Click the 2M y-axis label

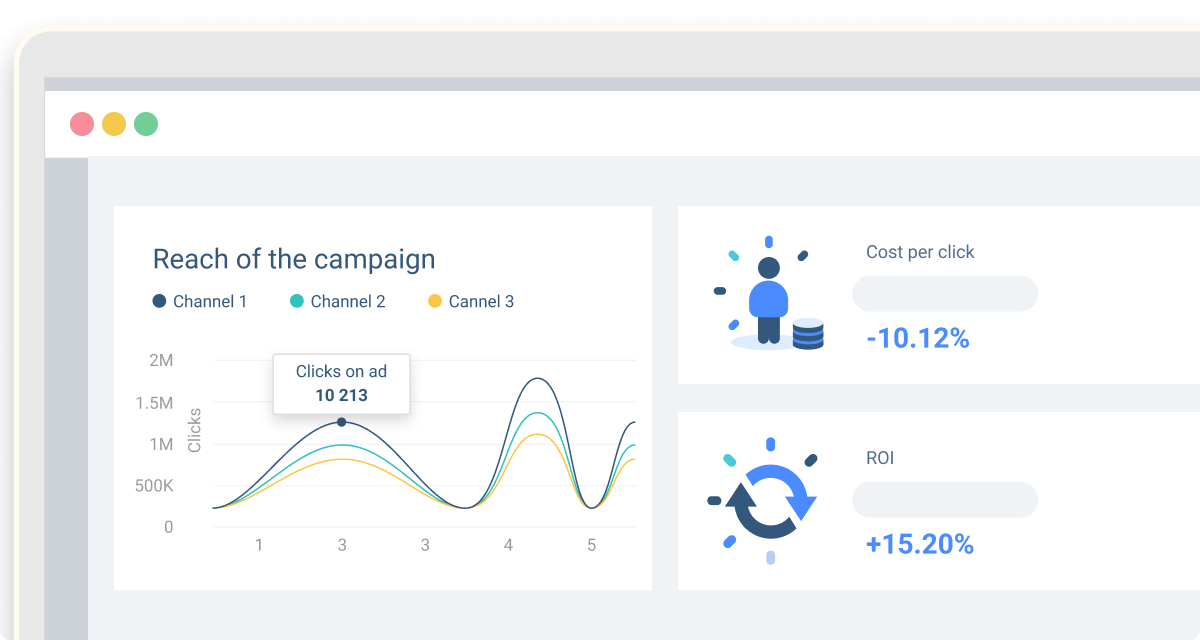tap(161, 360)
